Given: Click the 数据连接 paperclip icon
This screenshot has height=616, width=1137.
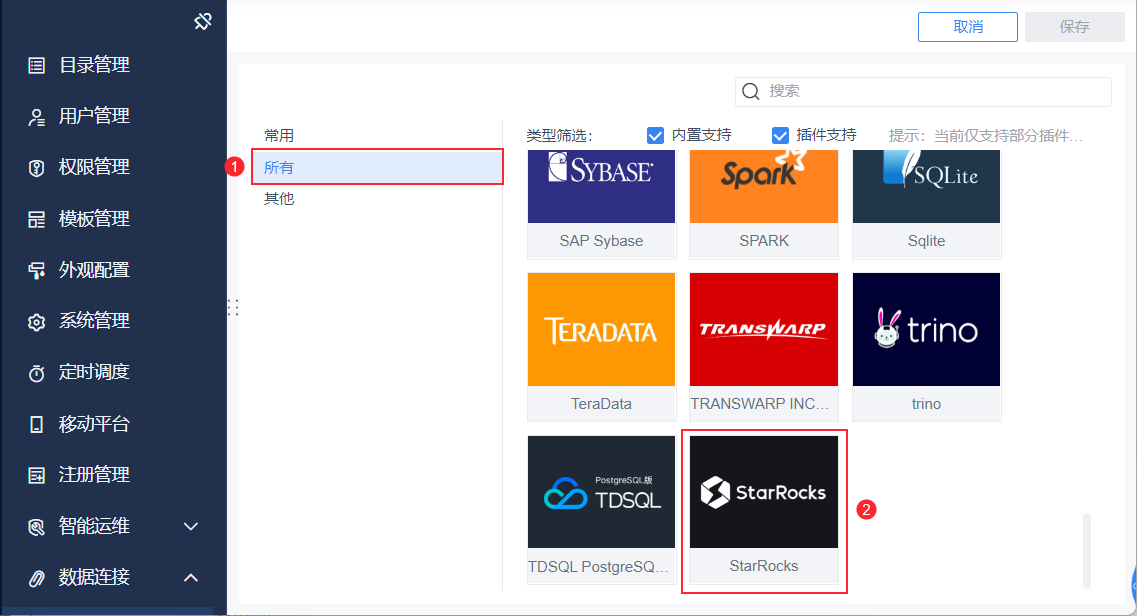Looking at the screenshot, I should click(x=36, y=578).
